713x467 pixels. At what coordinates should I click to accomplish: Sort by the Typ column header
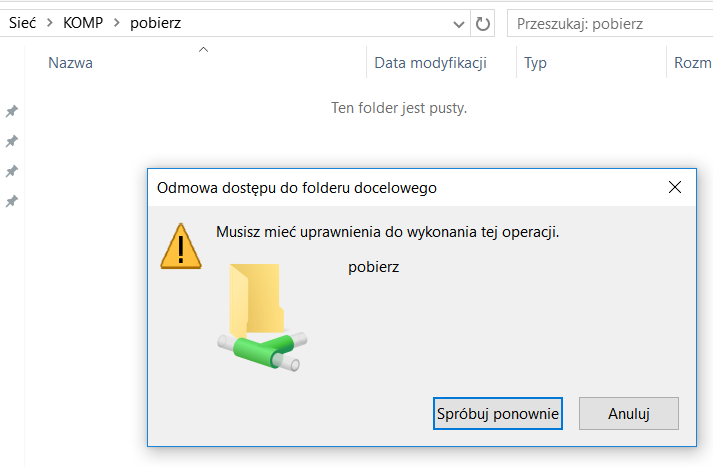coord(535,63)
